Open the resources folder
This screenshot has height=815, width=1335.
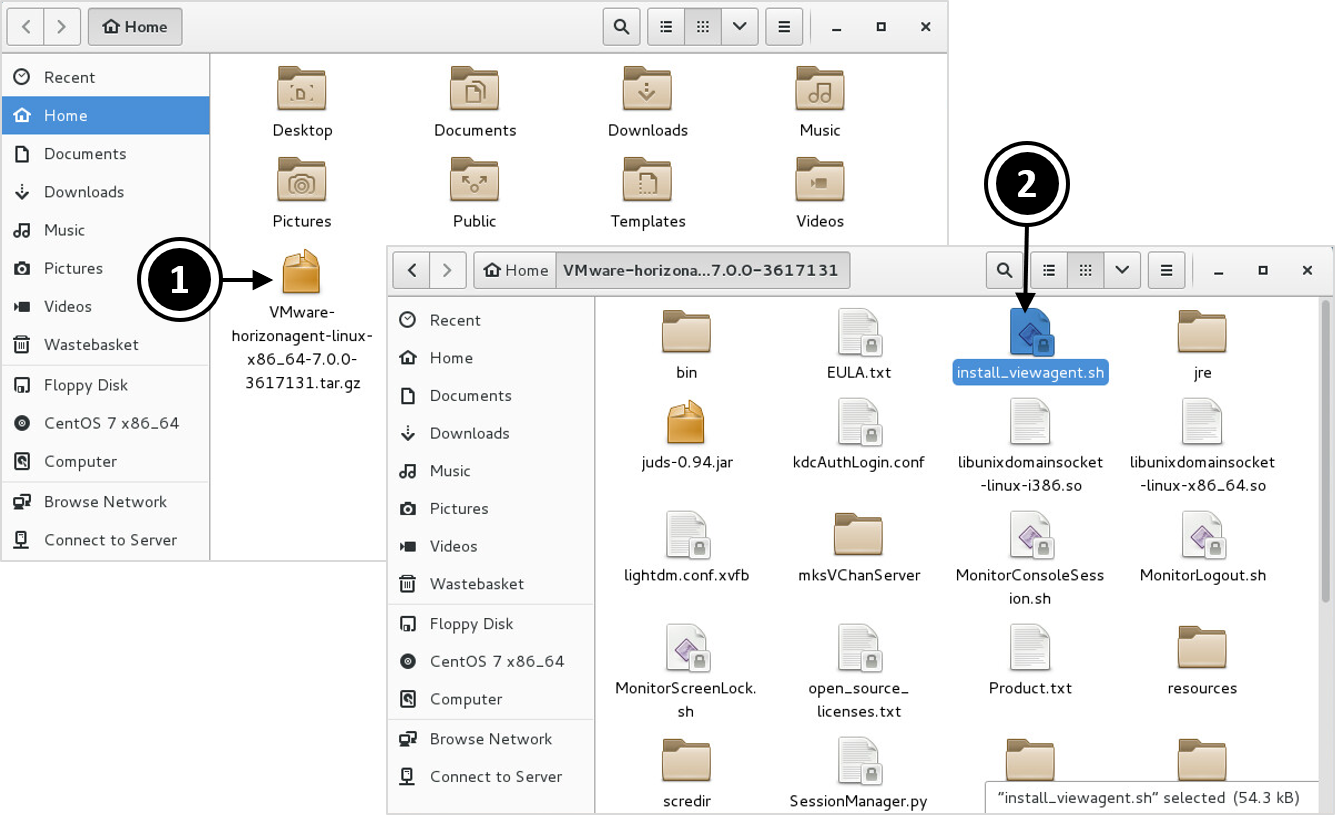1202,648
